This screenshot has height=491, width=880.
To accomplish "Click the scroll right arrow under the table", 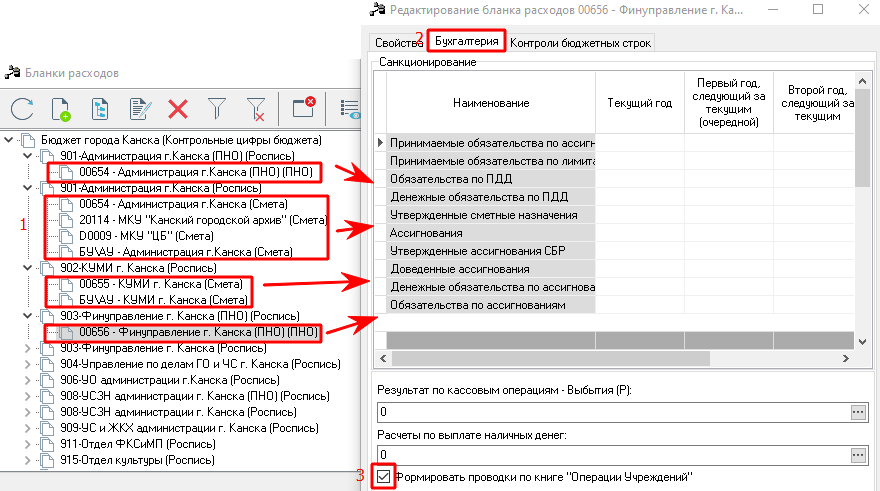I will pyautogui.click(x=845, y=358).
